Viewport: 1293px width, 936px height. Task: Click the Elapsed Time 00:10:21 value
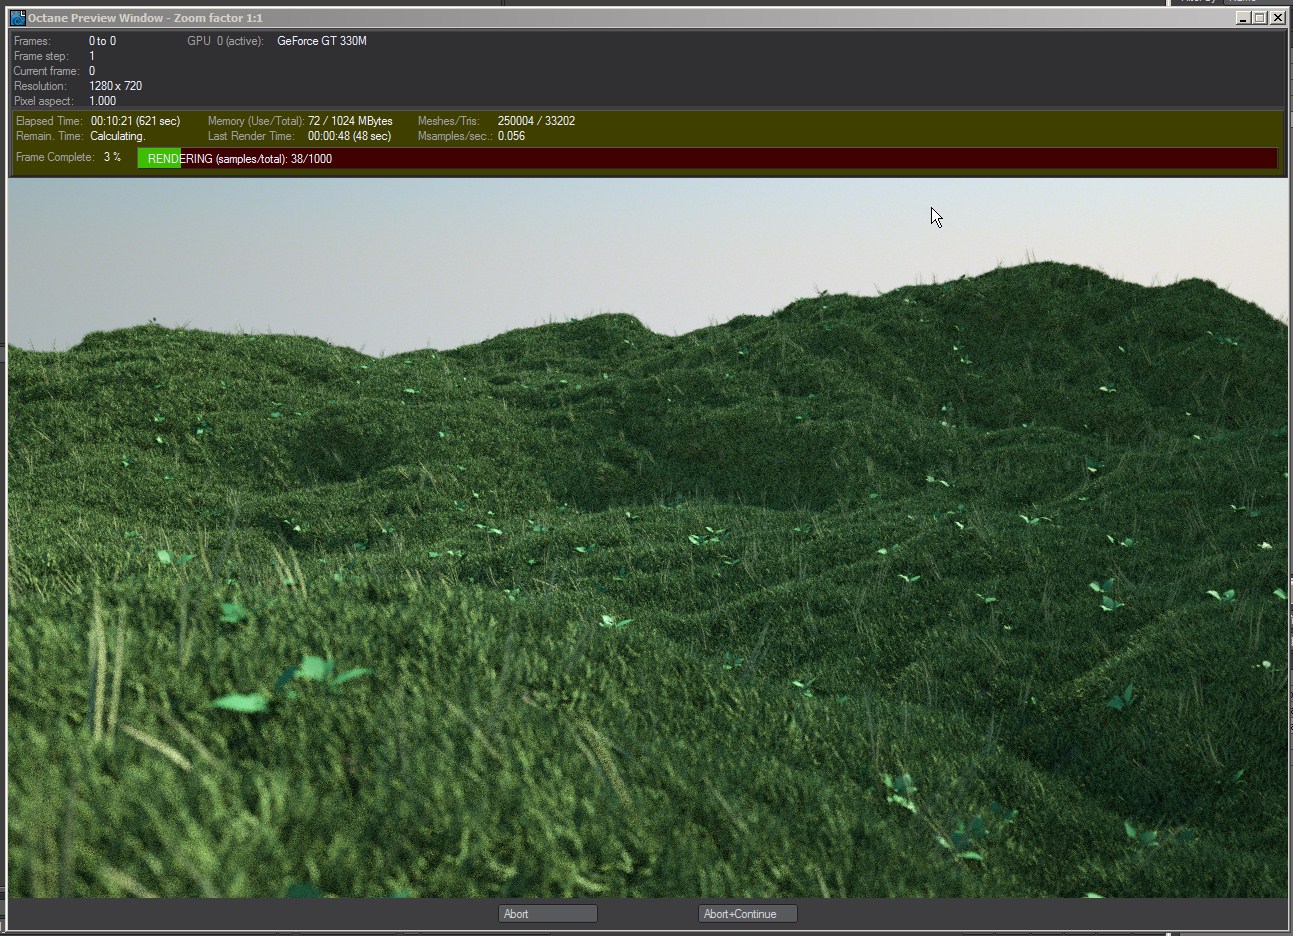[x=135, y=121]
